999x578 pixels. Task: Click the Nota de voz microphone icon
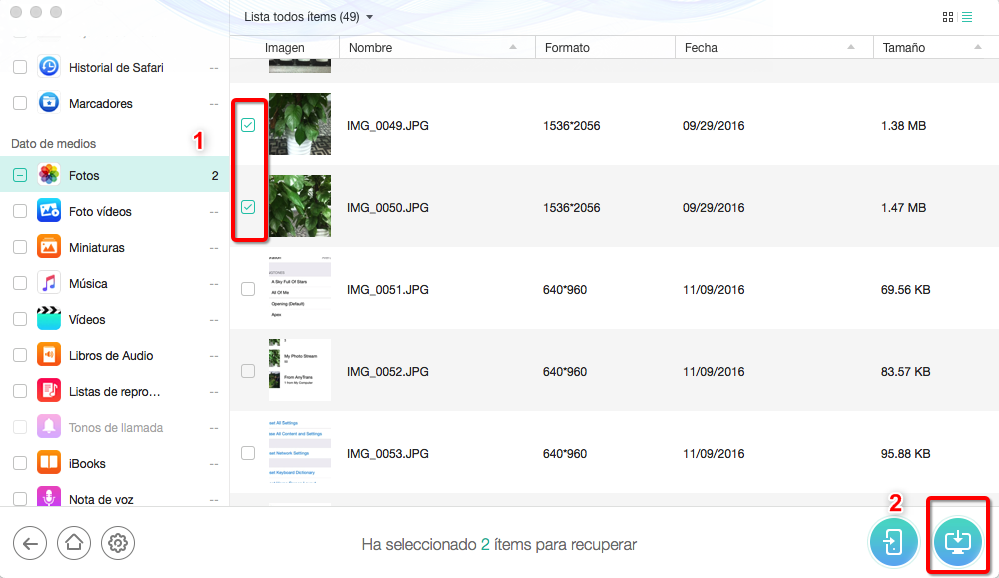tap(49, 496)
